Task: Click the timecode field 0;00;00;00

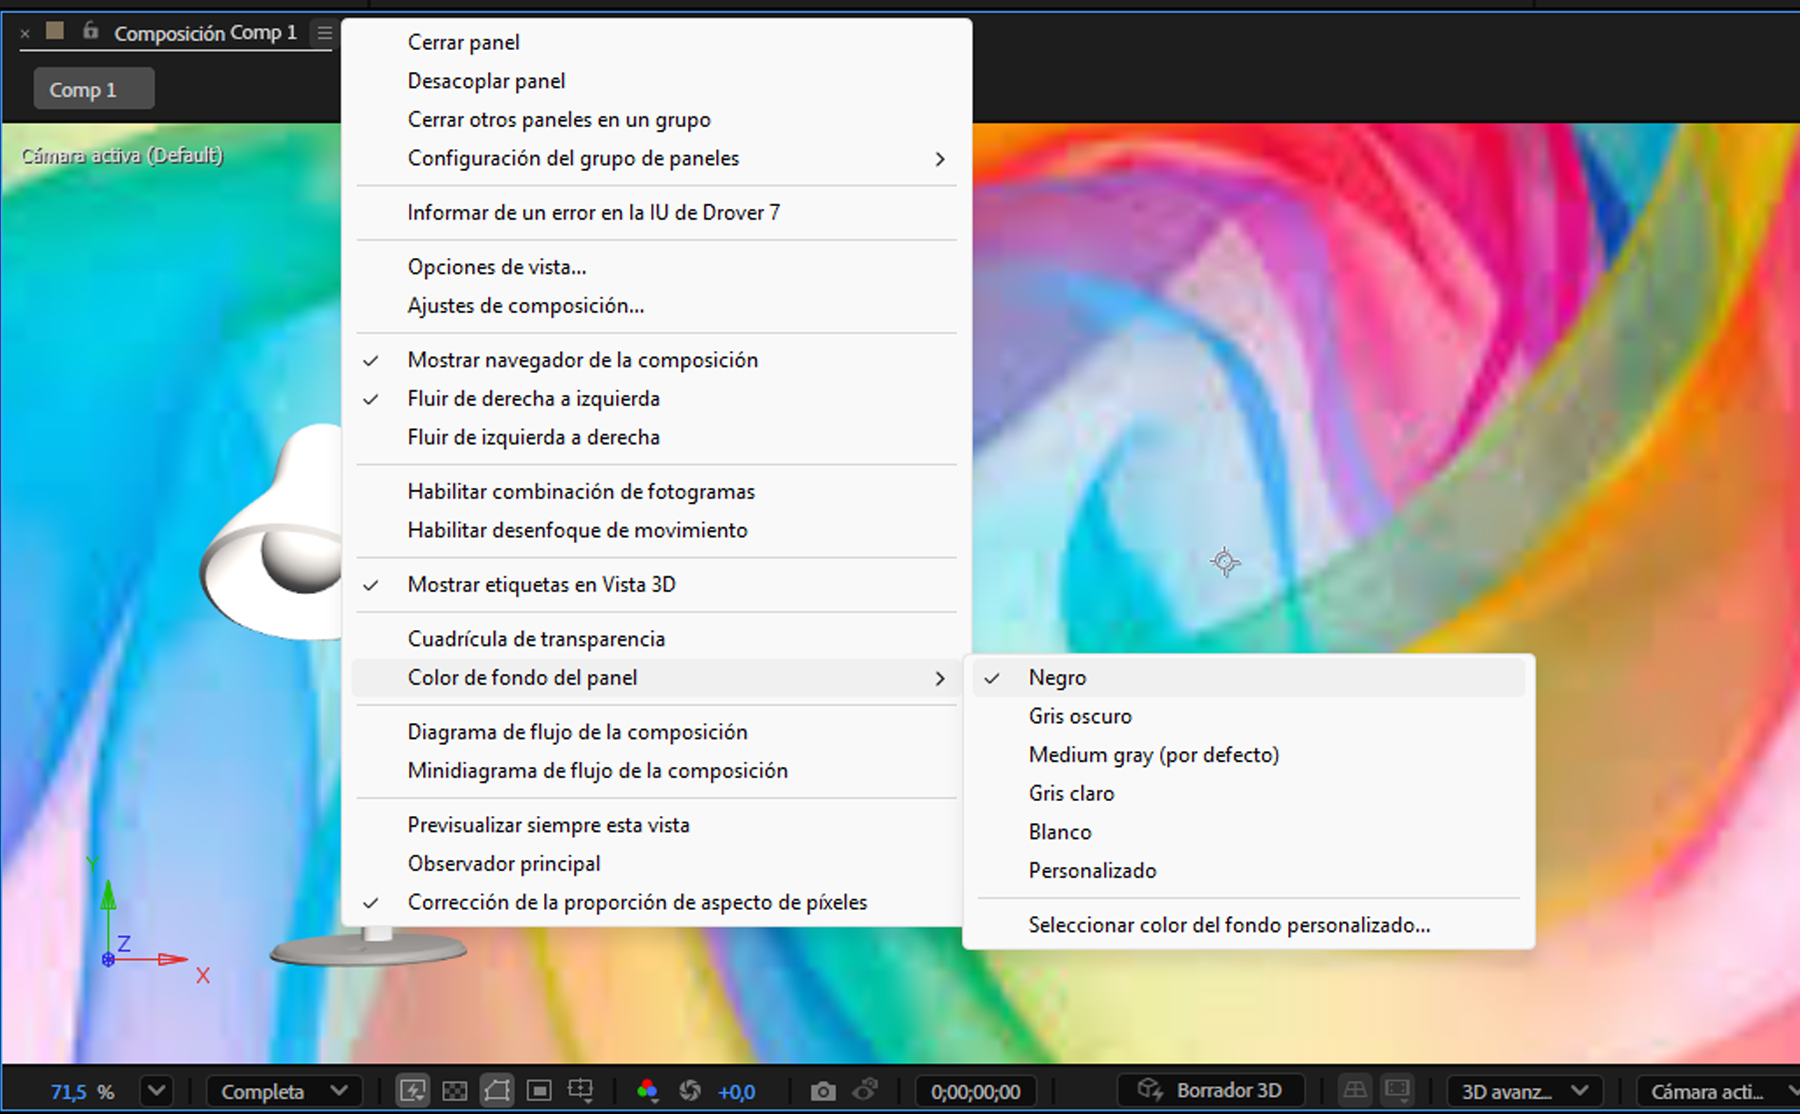Action: click(975, 1091)
